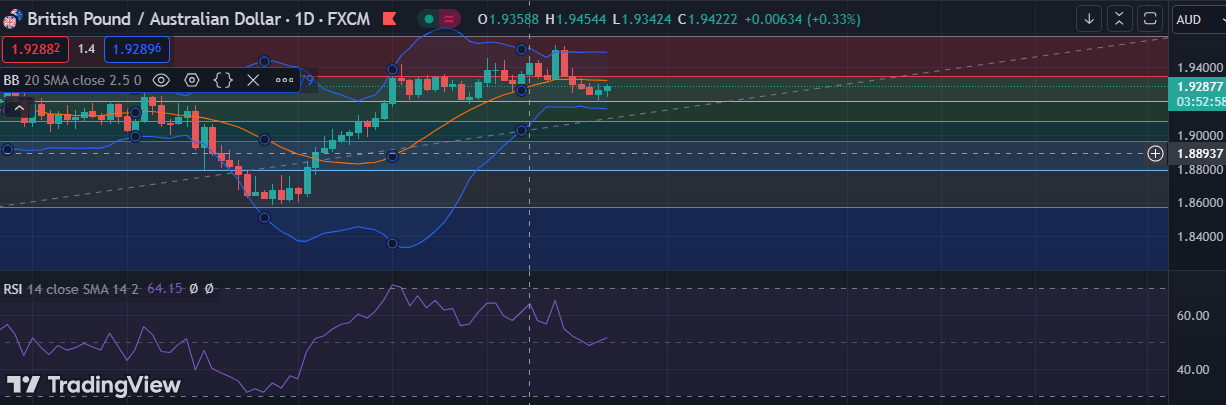Click the blue buy price 1.92896 button
Image resolution: width=1226 pixels, height=405 pixels.
pos(136,49)
